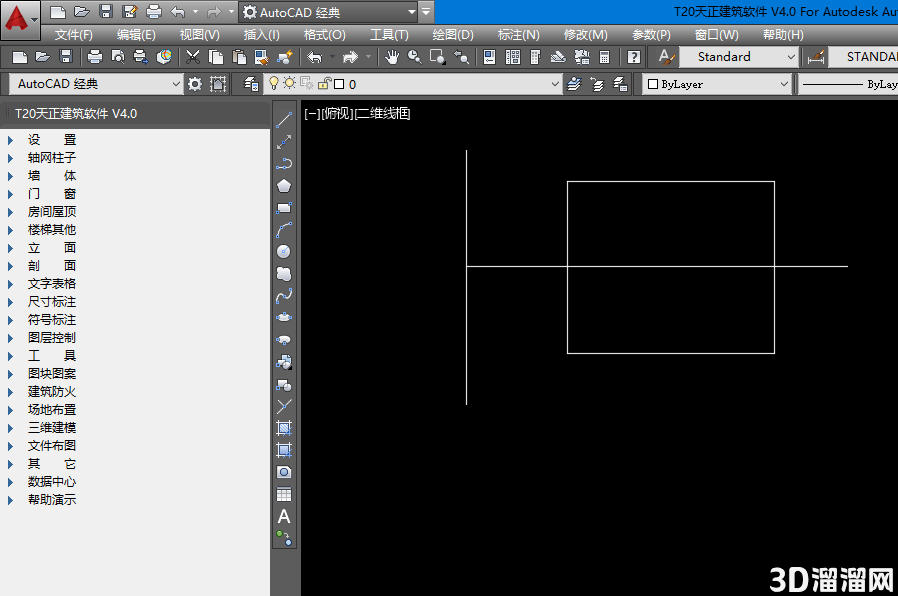Viewport: 898px width, 596px height.
Task: Open the Undo history dropdown arrow
Action: [x=332, y=57]
